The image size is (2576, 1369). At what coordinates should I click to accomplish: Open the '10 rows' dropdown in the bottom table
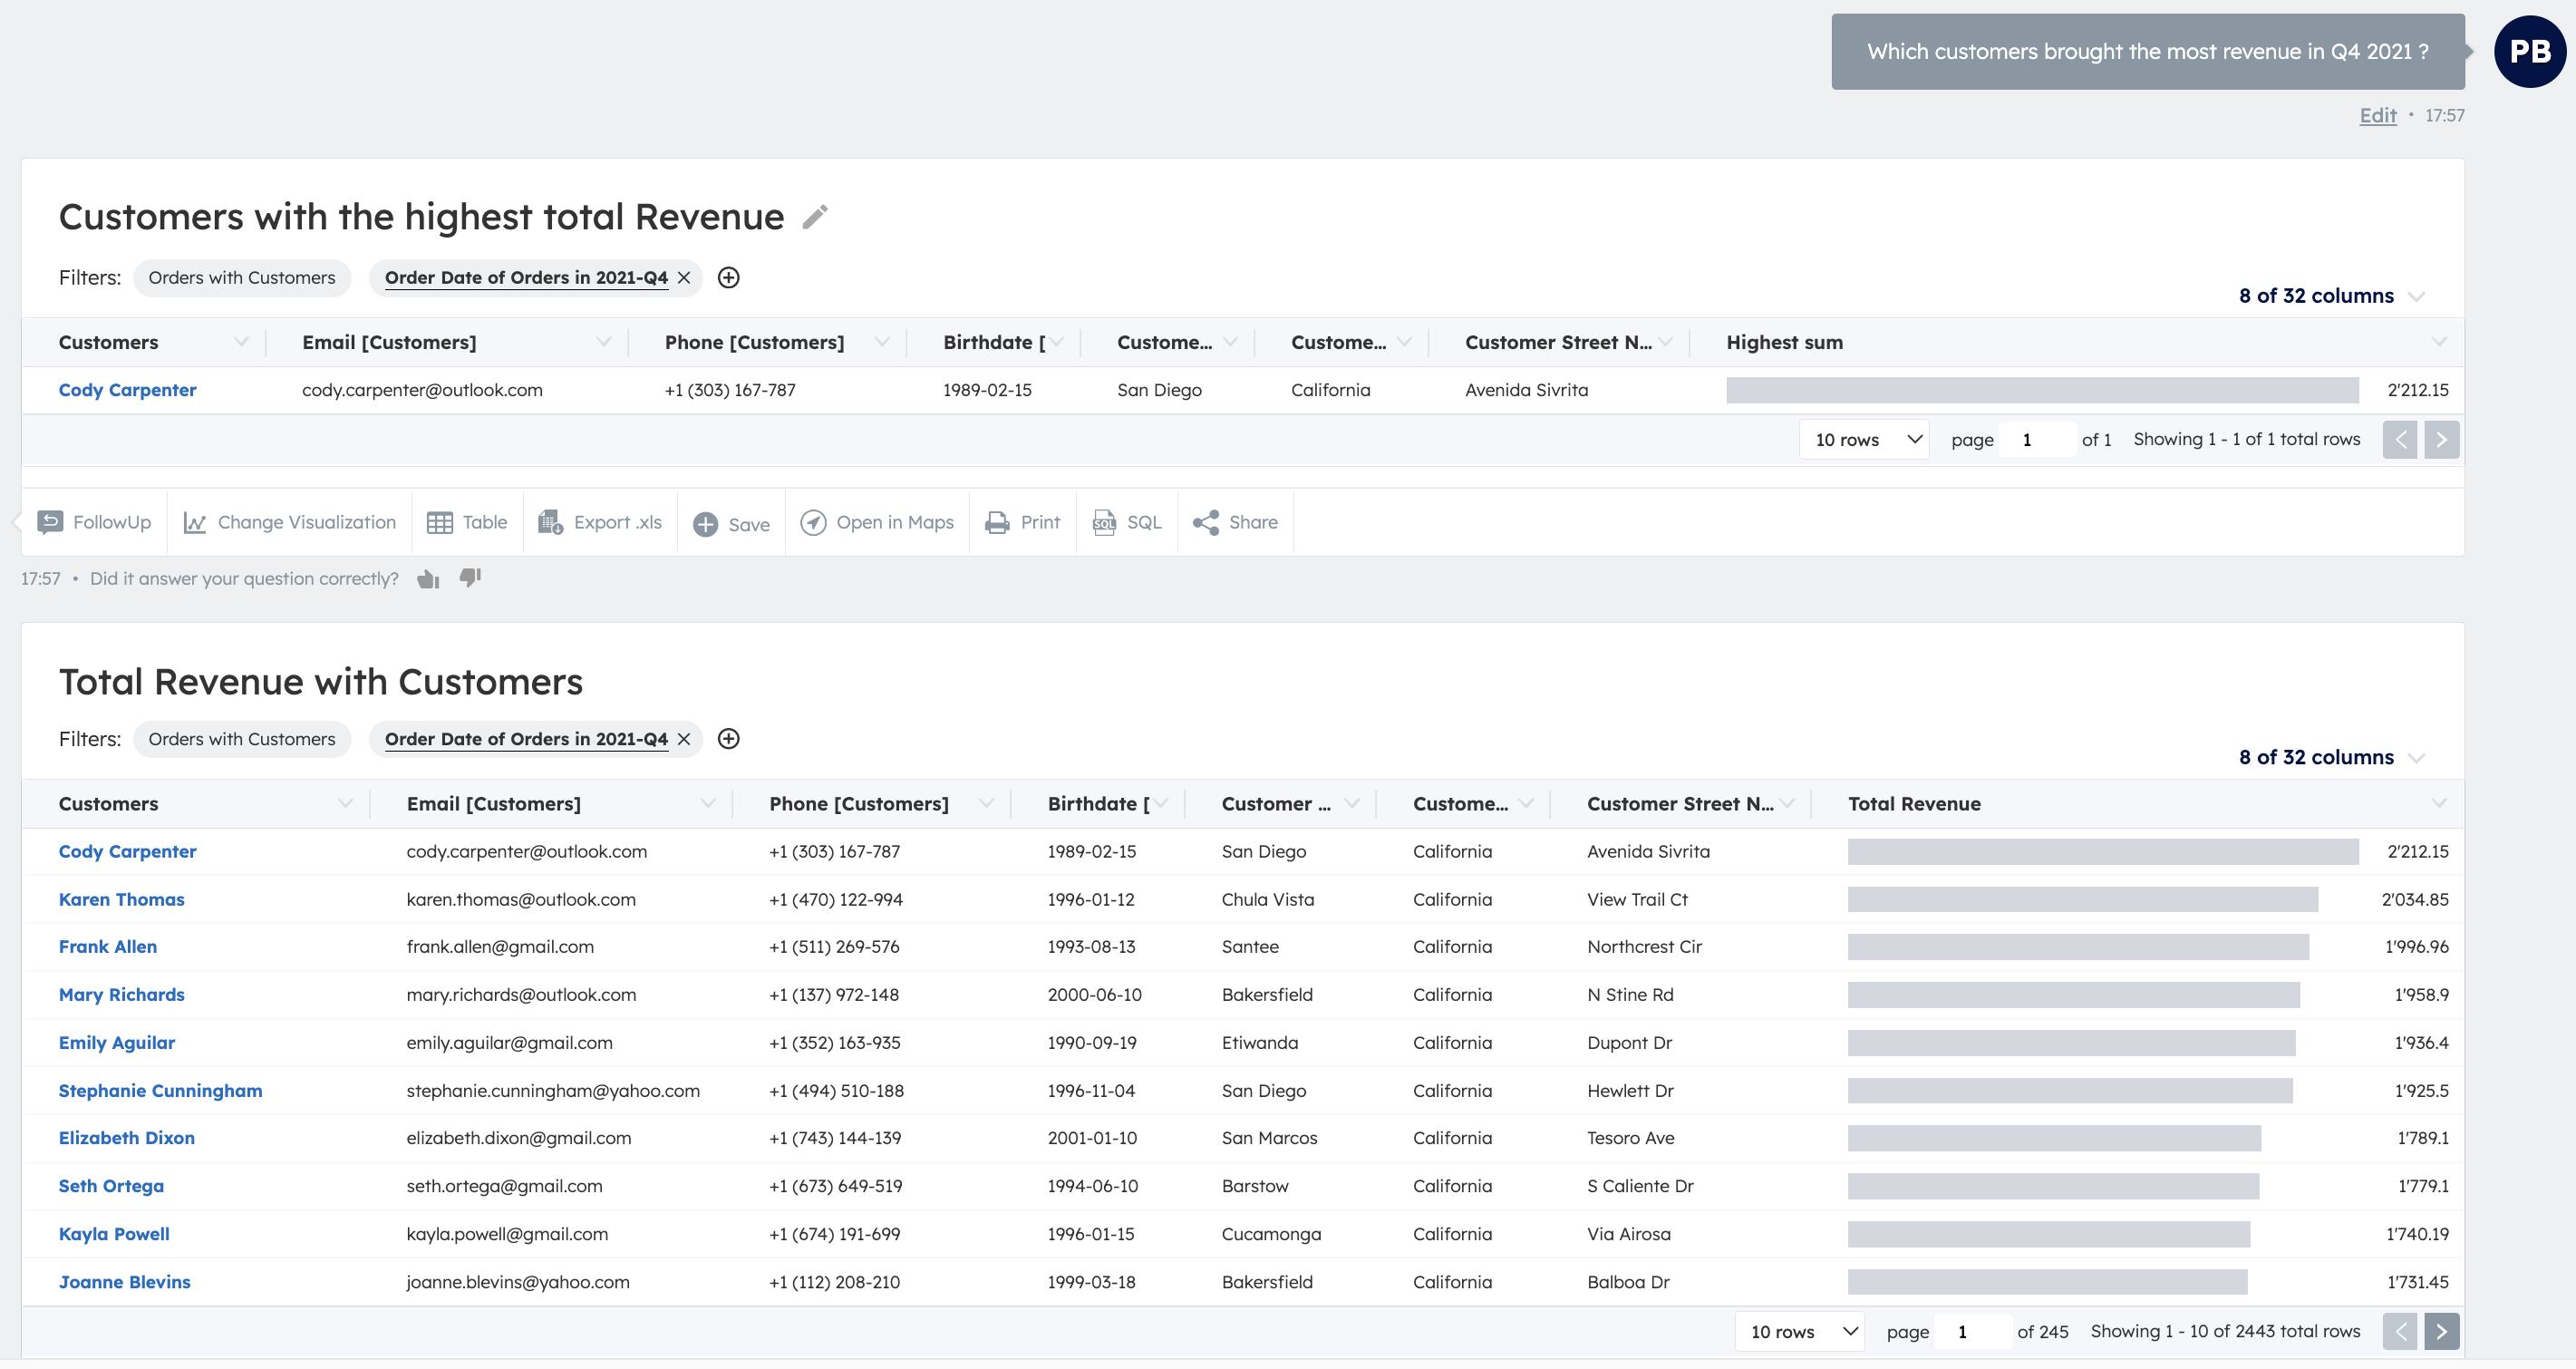coord(1800,1332)
